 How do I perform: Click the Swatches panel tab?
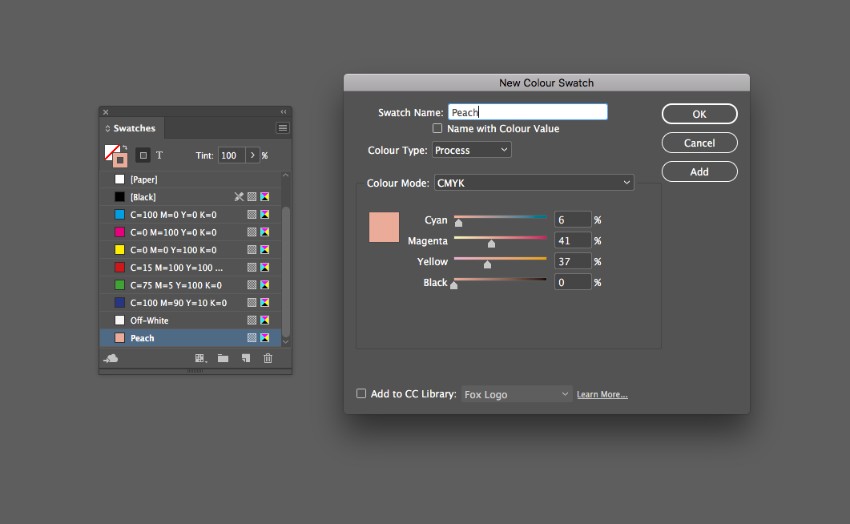click(134, 128)
